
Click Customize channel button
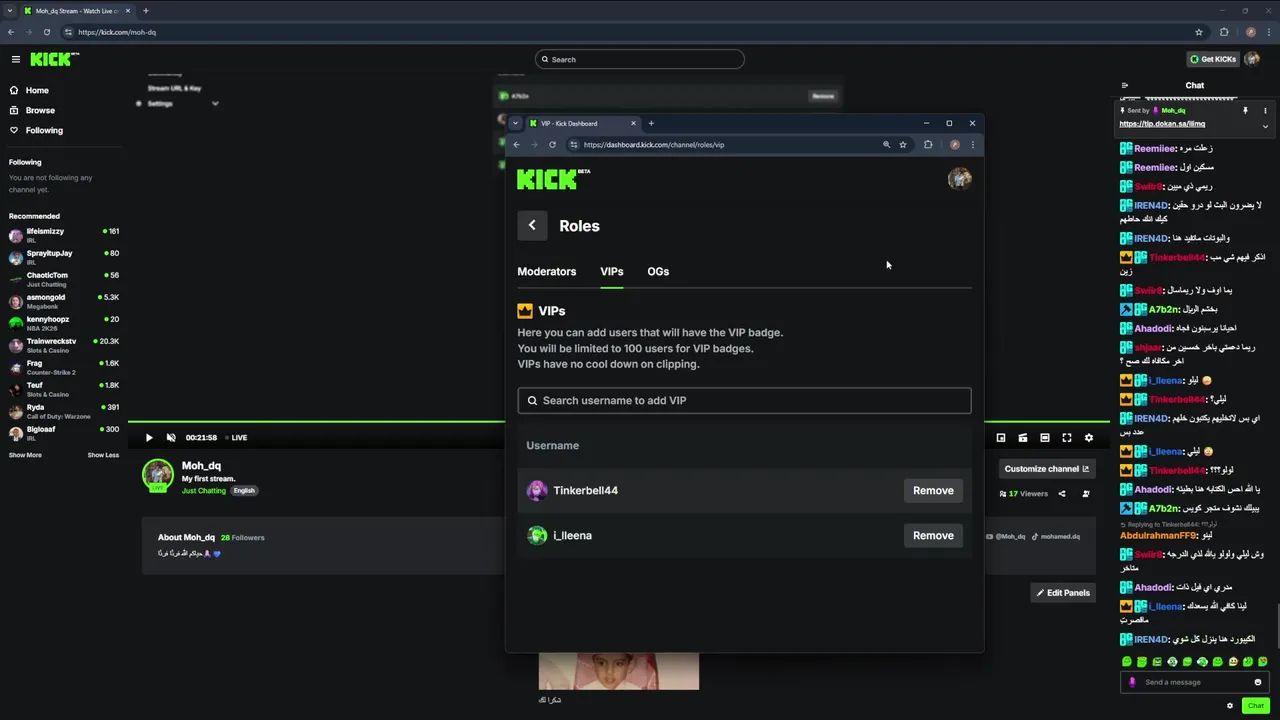click(x=1046, y=468)
